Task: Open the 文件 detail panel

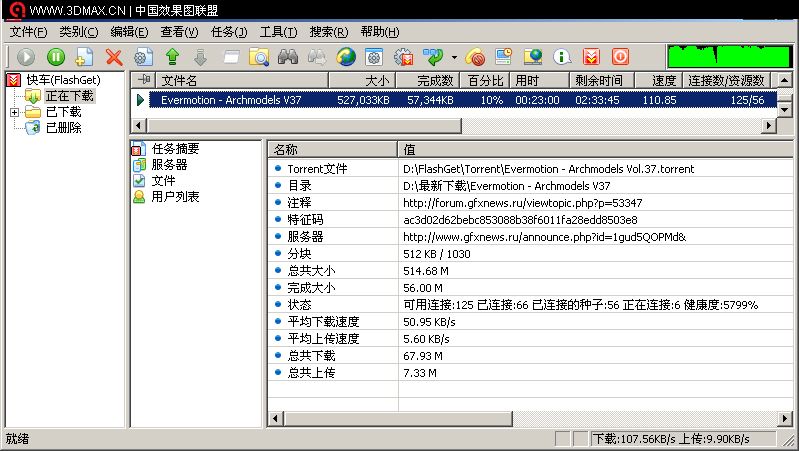Action: tap(163, 180)
